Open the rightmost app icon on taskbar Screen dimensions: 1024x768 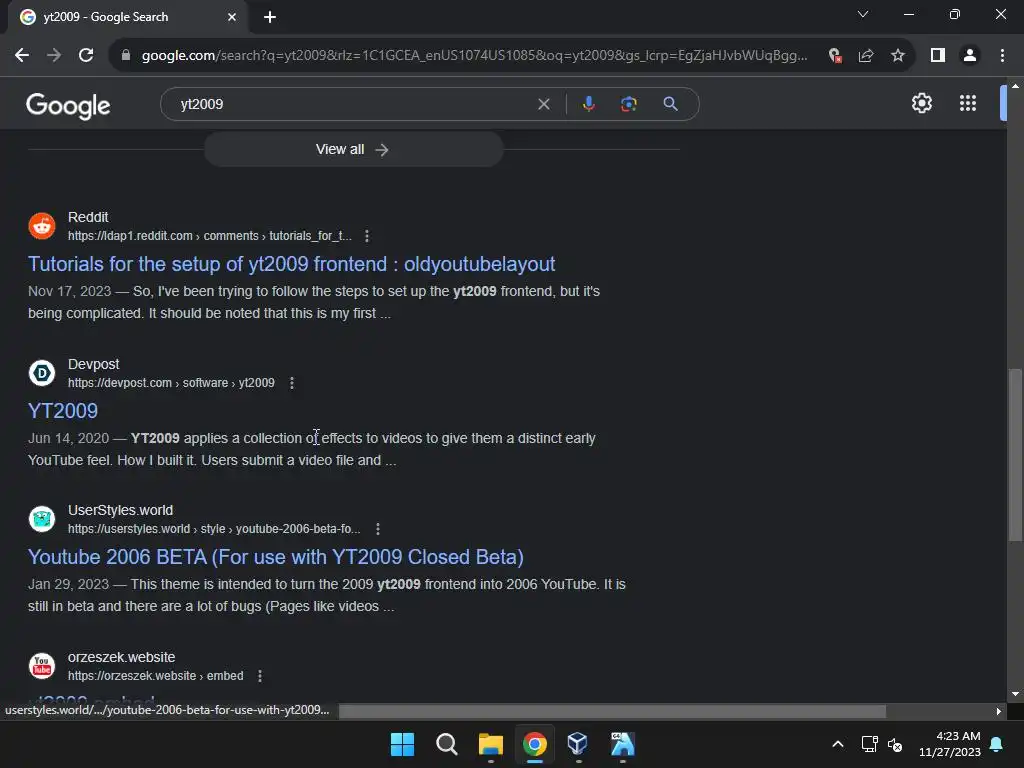tap(622, 744)
